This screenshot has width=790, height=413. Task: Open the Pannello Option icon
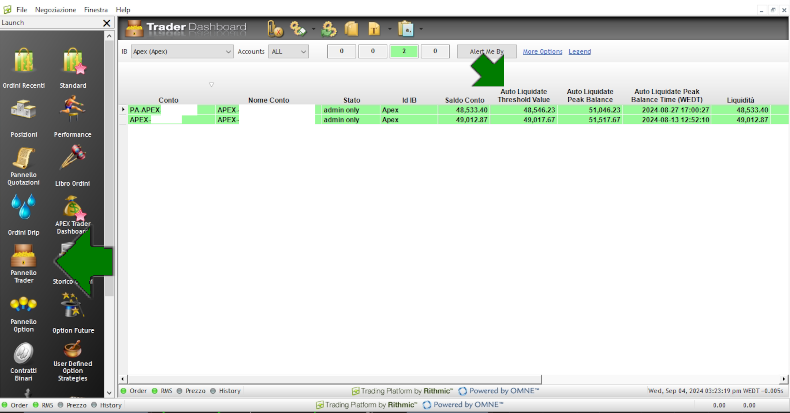point(23,308)
